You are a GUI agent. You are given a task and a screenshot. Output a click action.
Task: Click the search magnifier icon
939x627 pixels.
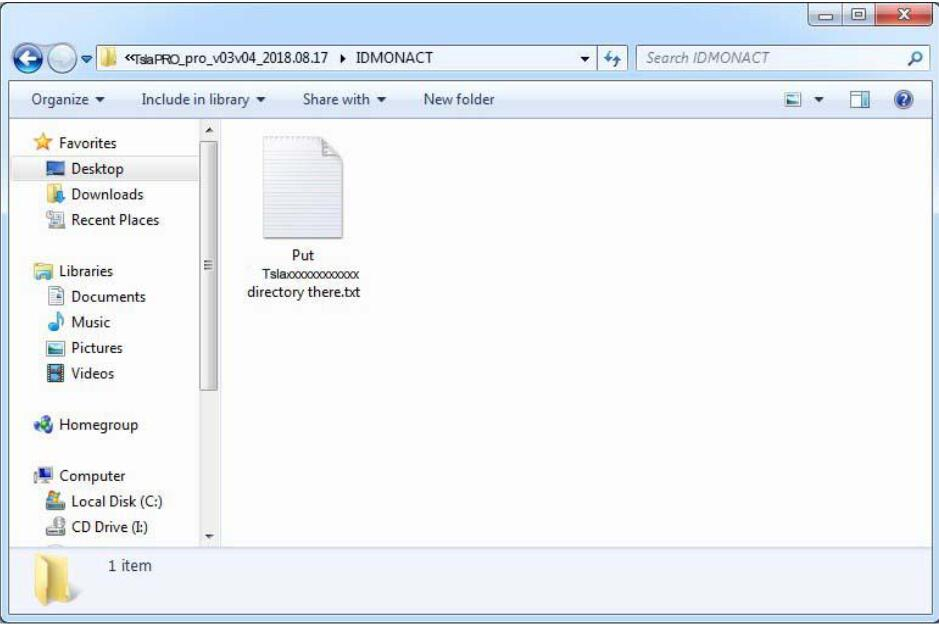tap(914, 59)
